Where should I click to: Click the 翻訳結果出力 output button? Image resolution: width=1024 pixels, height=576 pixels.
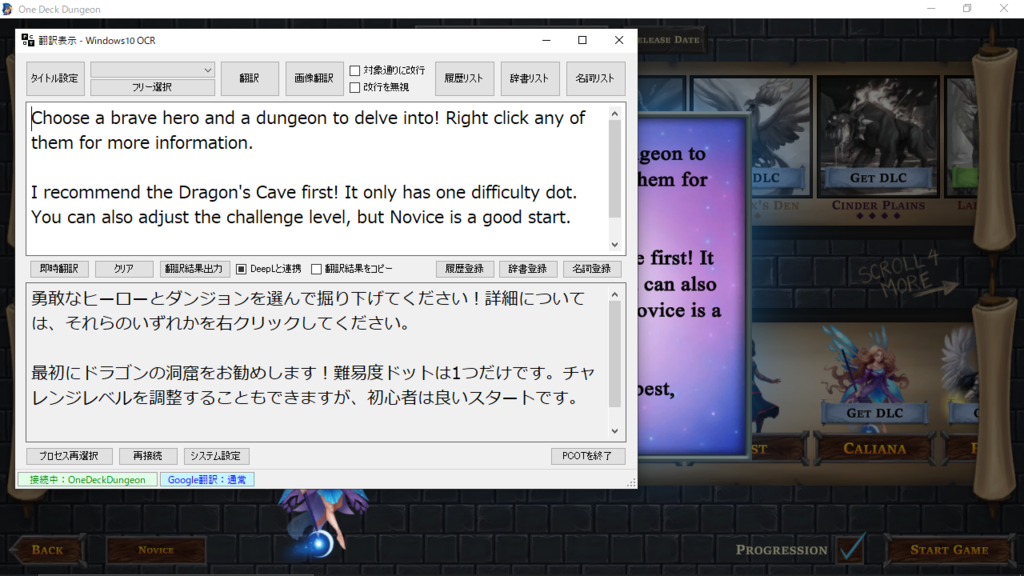(194, 268)
